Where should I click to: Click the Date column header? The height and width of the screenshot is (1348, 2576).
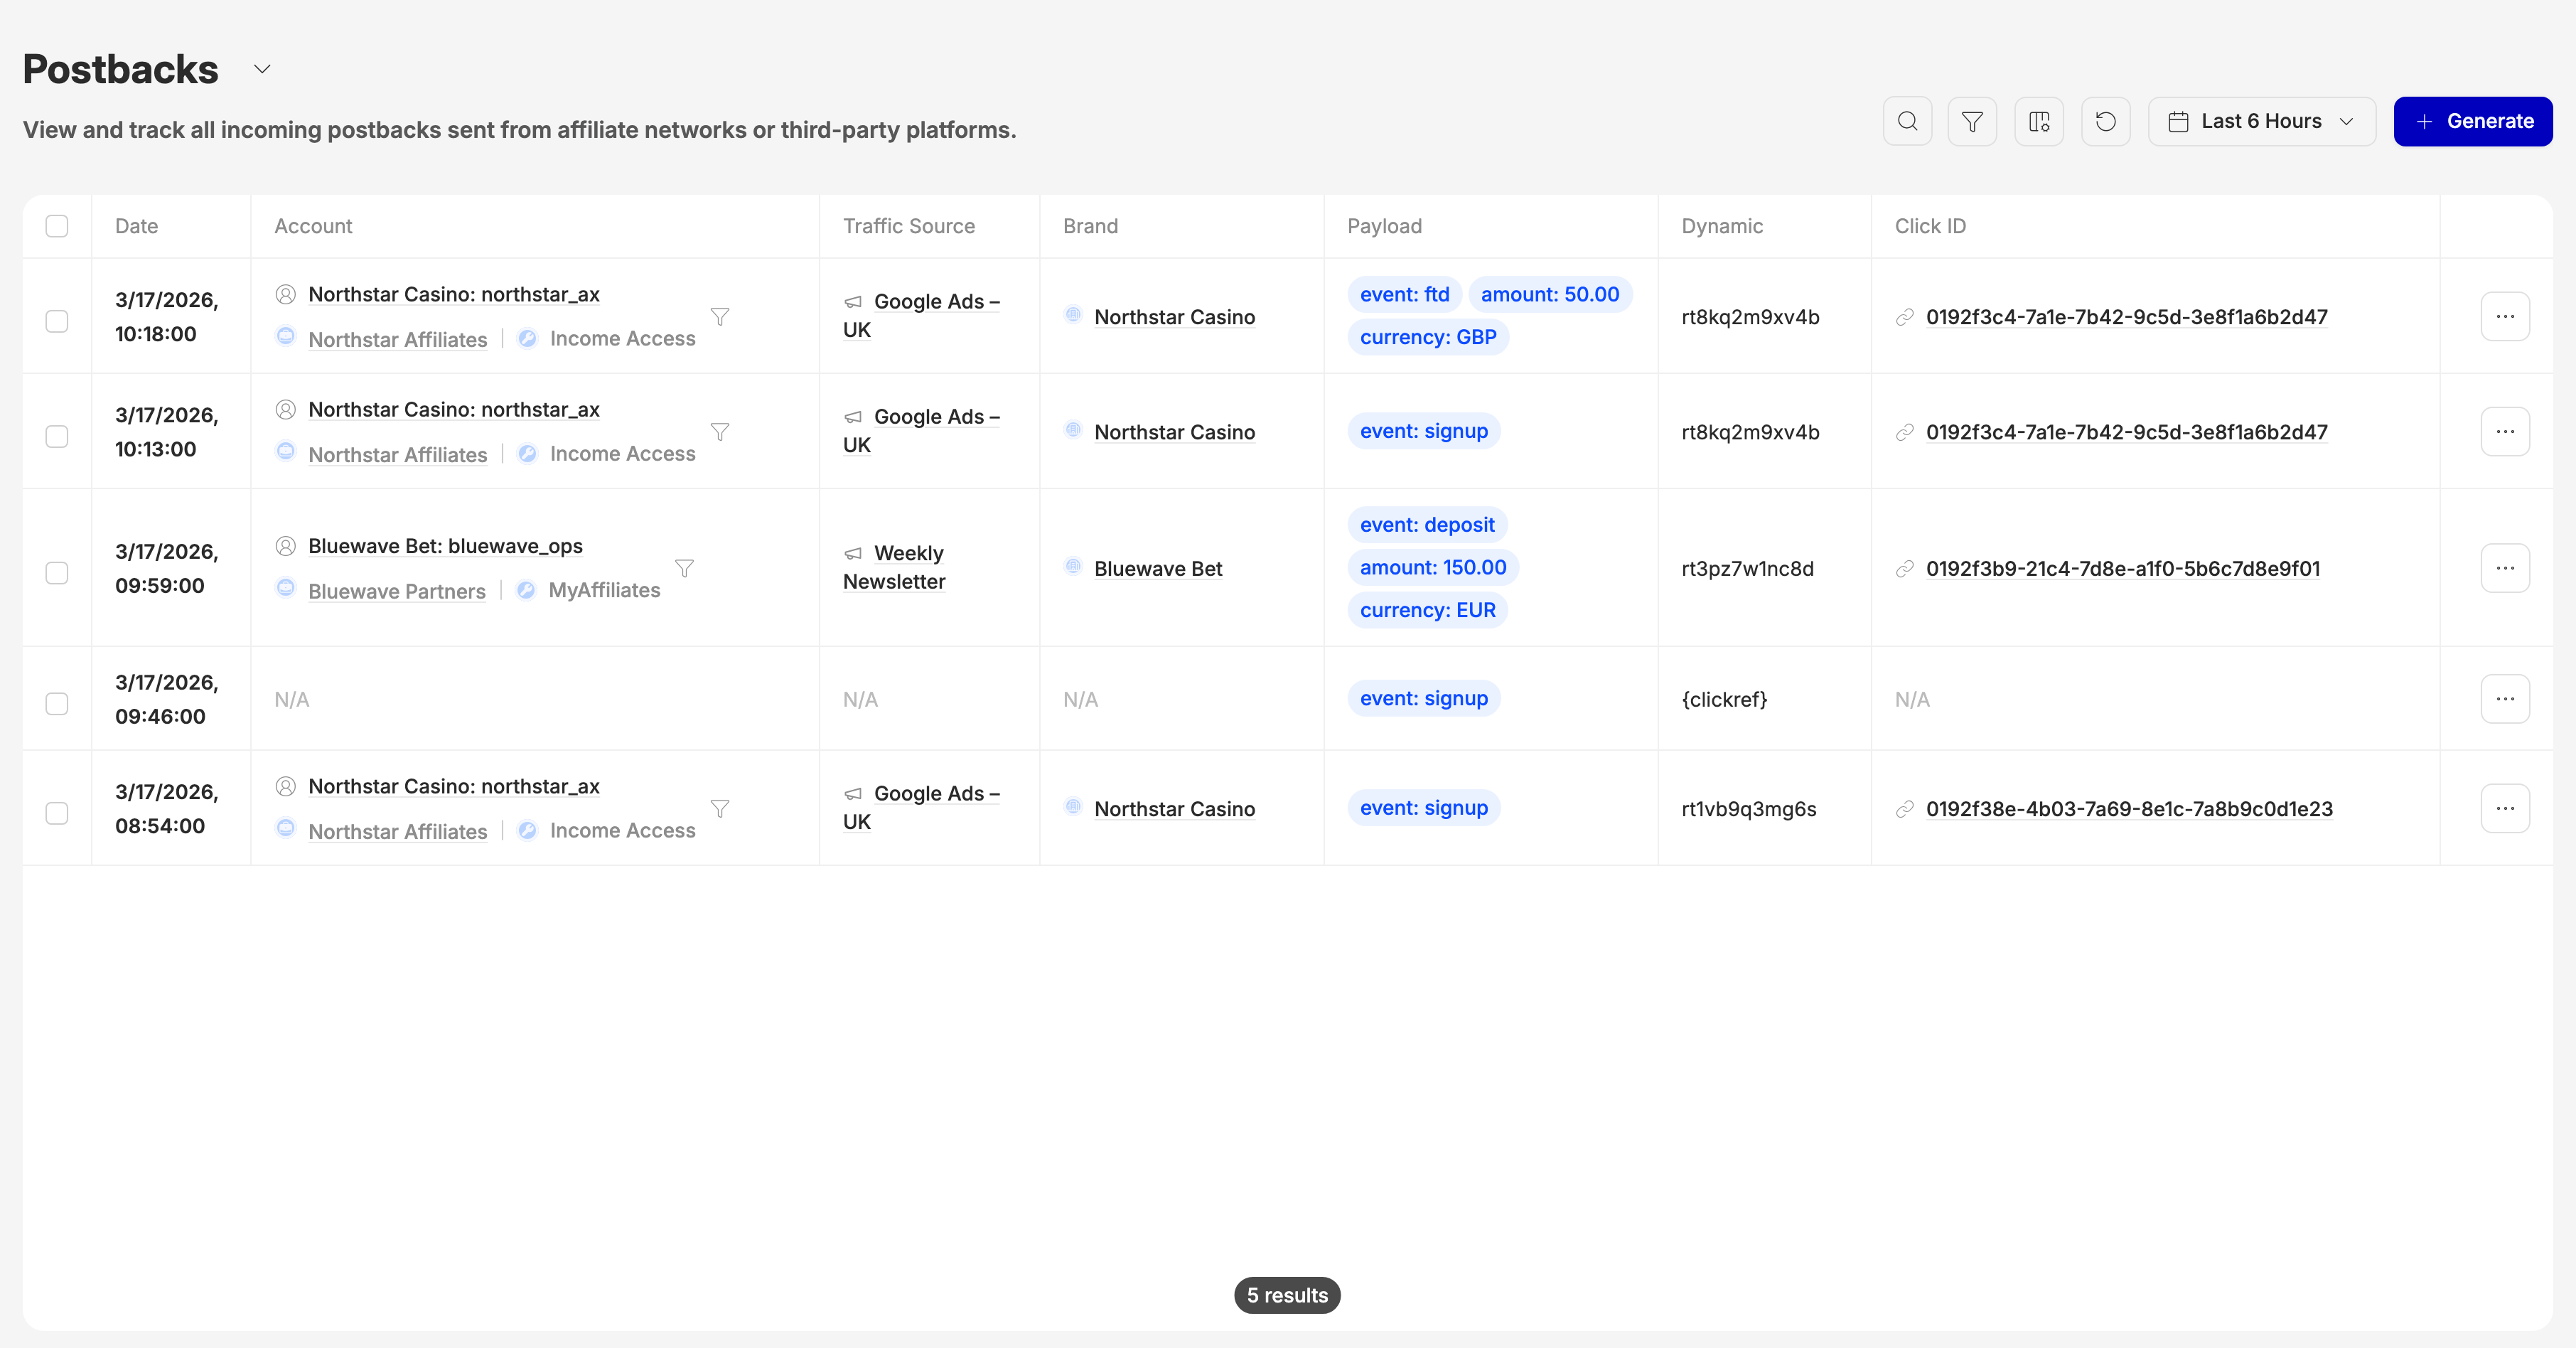137,226
